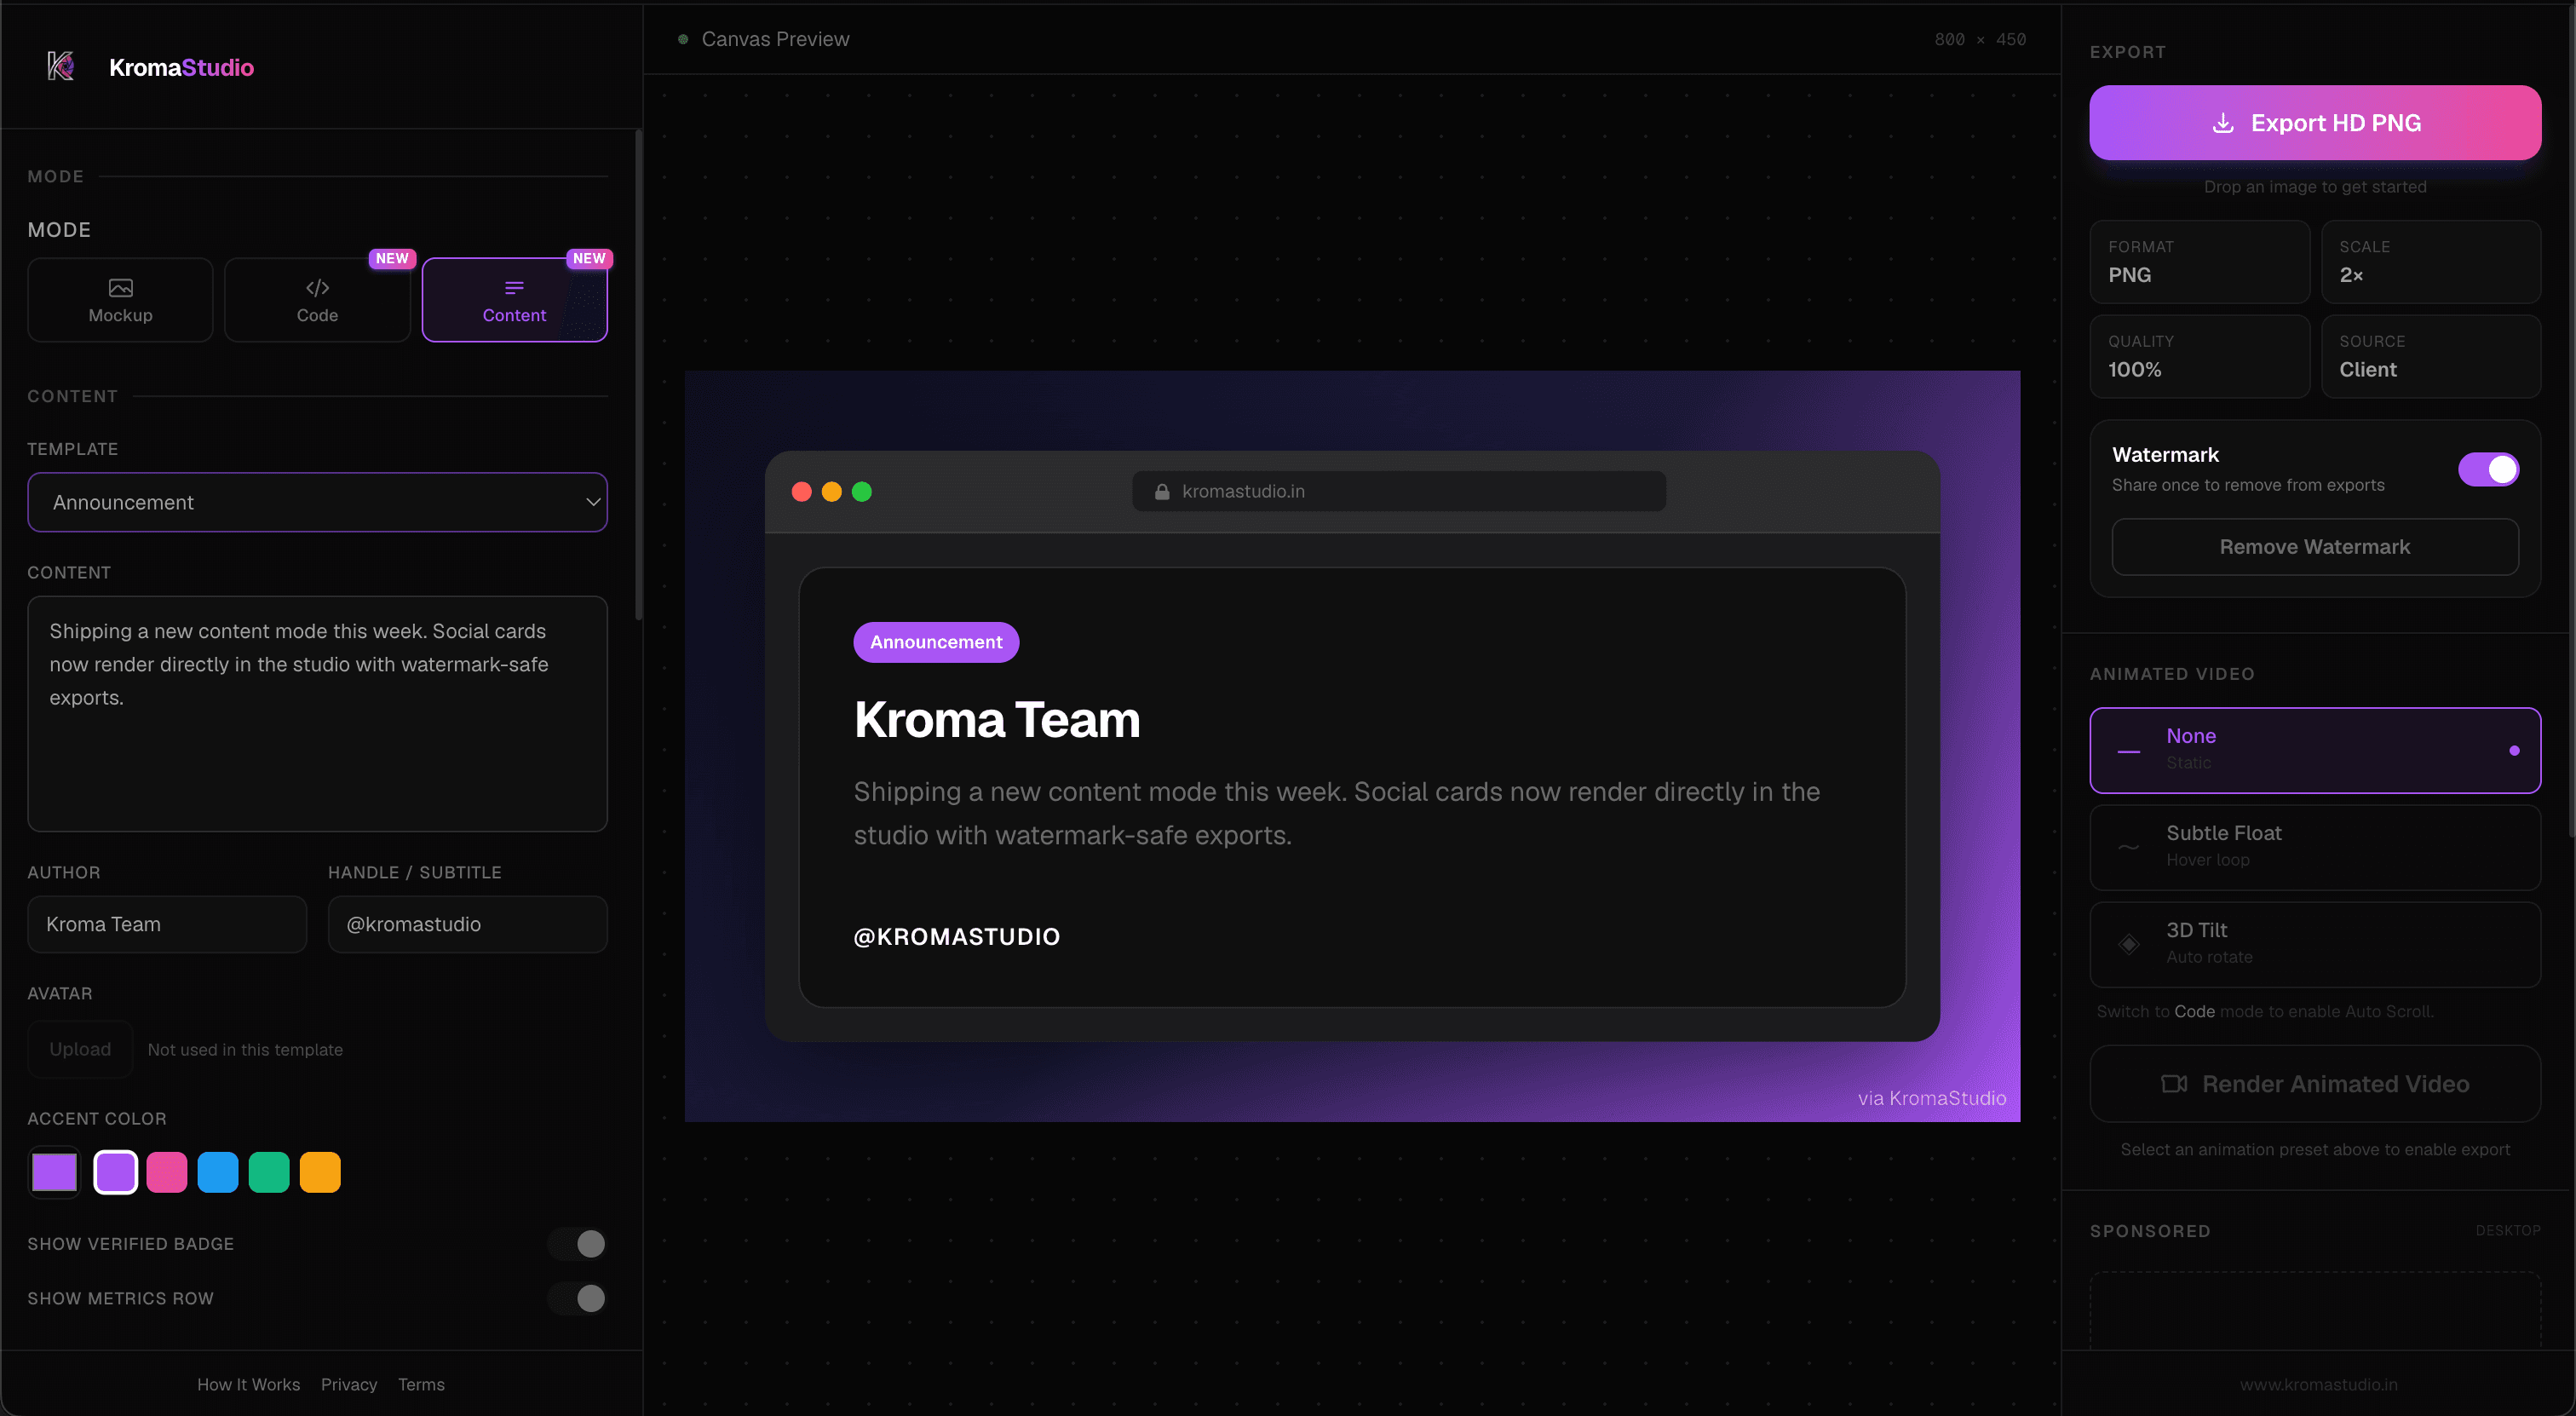Screen dimensions: 2576x1416
Task: Open the Privacy link
Action: click(x=349, y=1384)
